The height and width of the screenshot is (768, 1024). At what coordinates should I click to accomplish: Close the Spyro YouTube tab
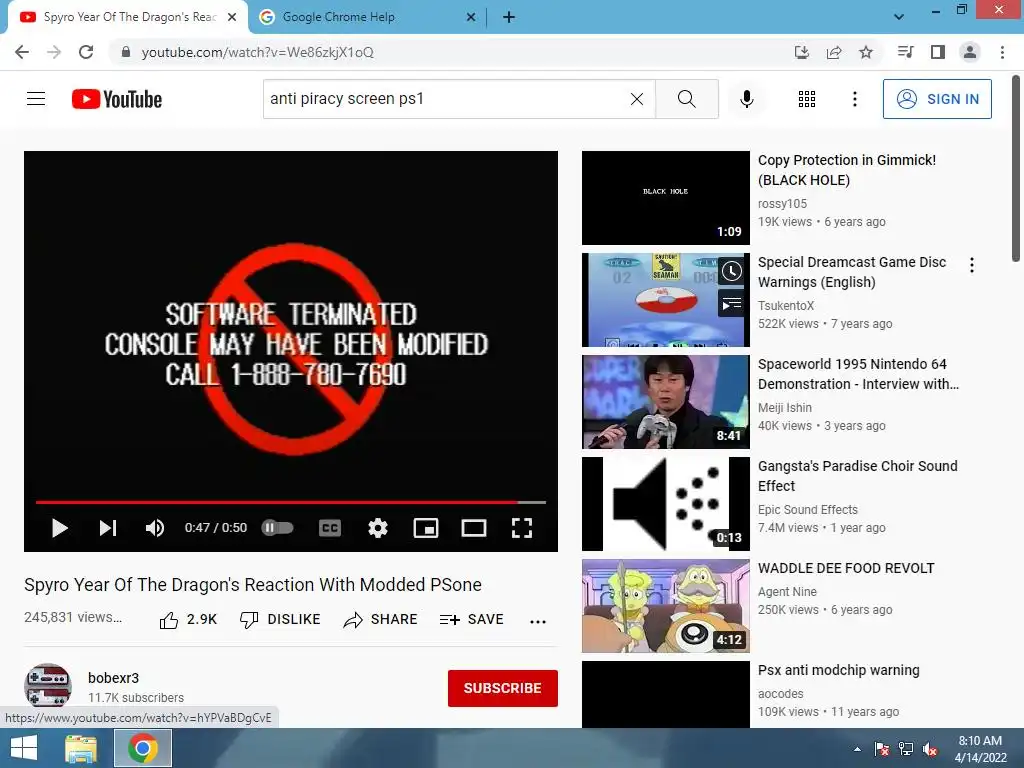(x=232, y=17)
